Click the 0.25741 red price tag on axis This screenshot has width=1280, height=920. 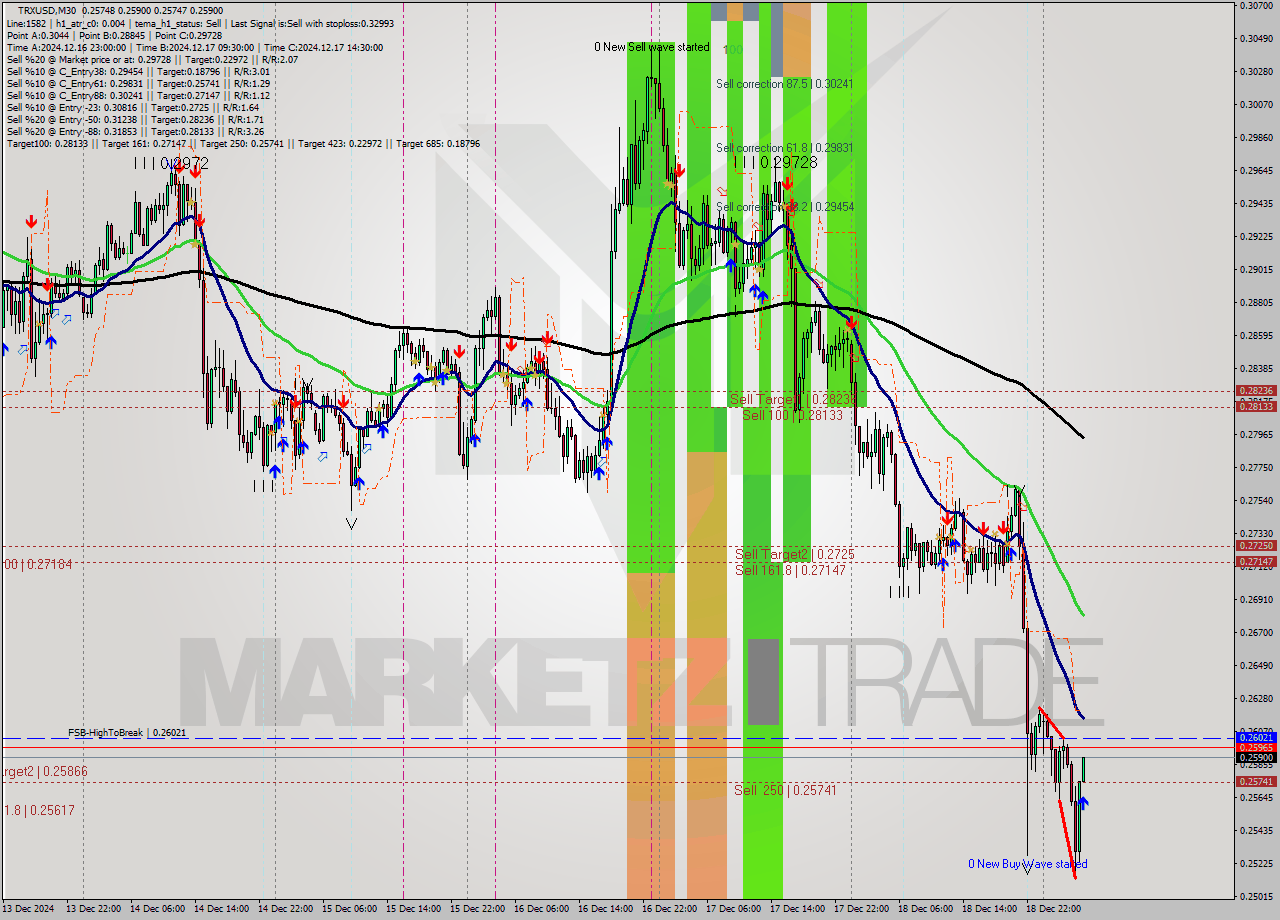[1256, 781]
